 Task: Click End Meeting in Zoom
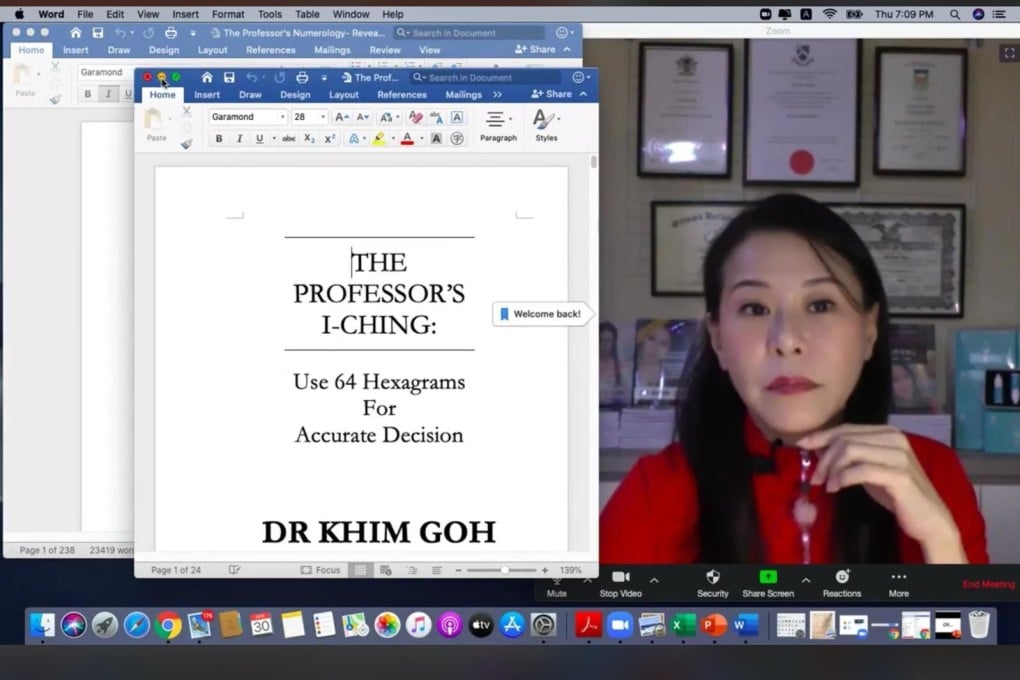pos(988,584)
